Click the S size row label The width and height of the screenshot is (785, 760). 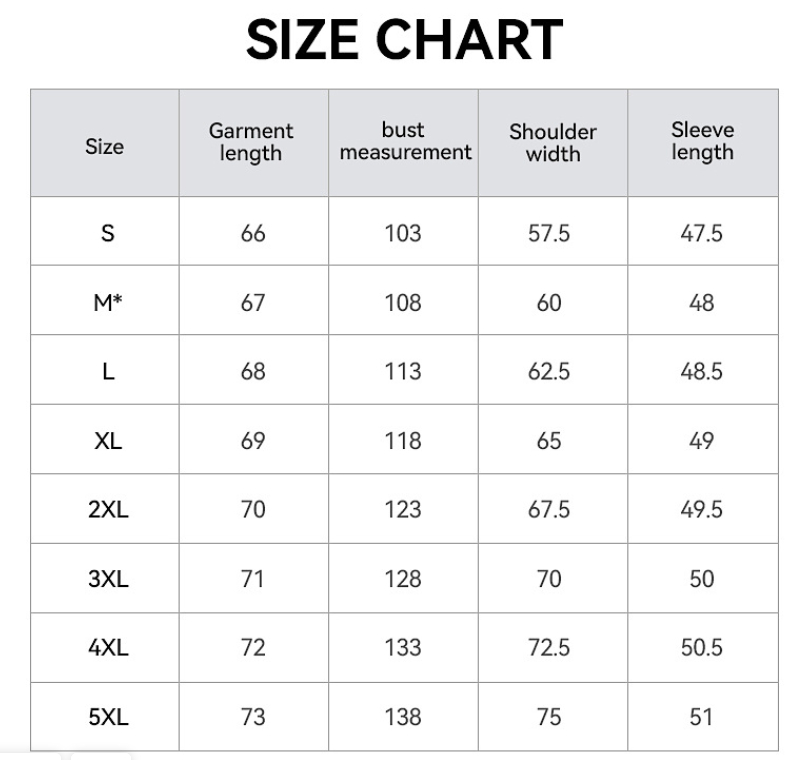point(108,233)
